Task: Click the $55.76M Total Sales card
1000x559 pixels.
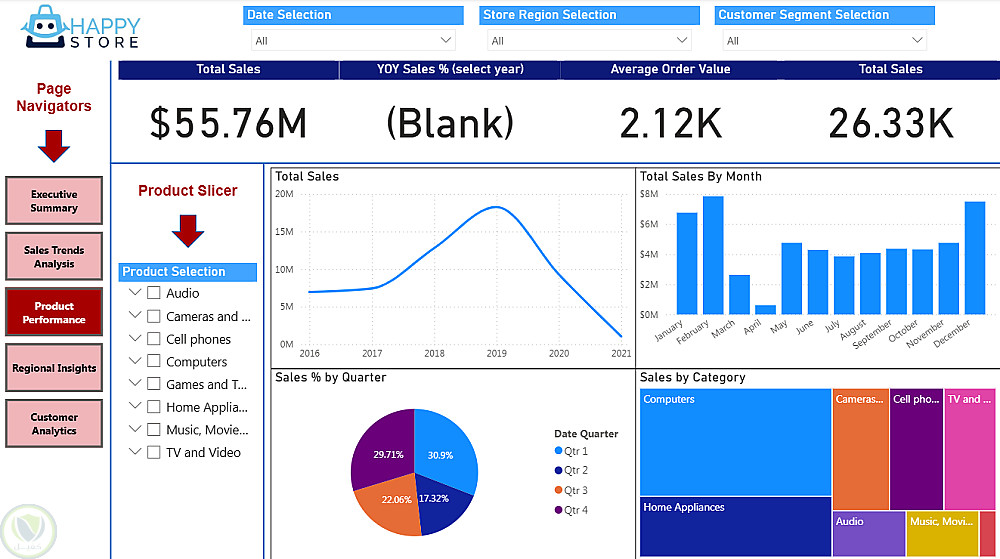Action: click(x=228, y=123)
